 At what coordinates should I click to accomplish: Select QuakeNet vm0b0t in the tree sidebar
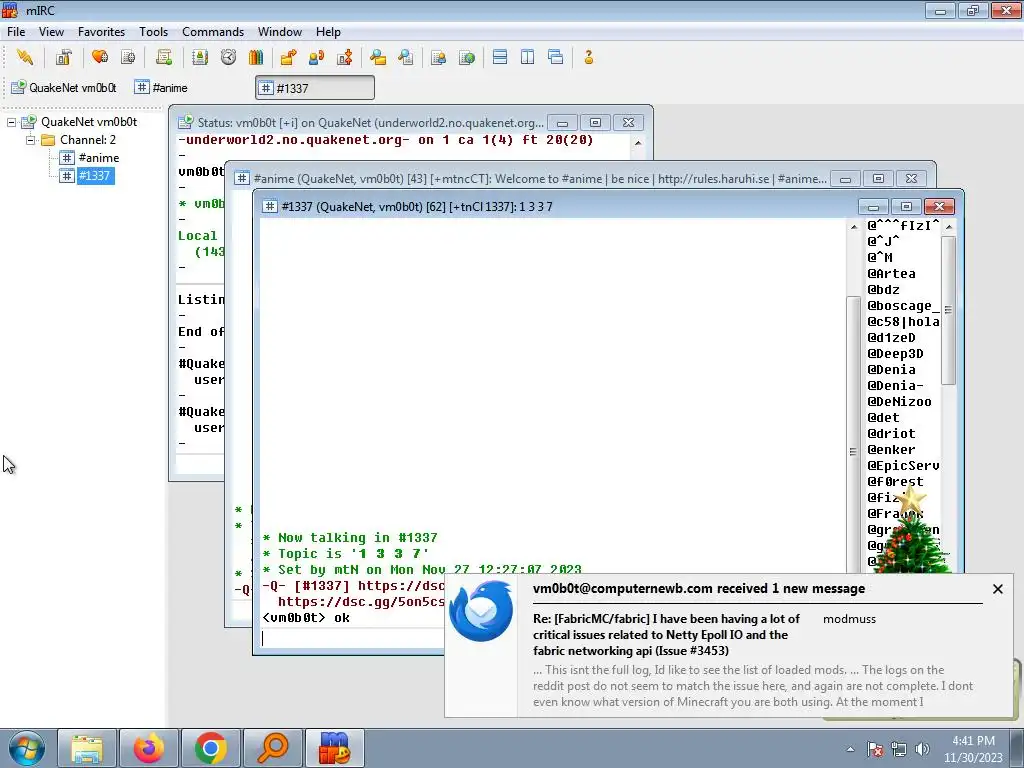[89, 122]
